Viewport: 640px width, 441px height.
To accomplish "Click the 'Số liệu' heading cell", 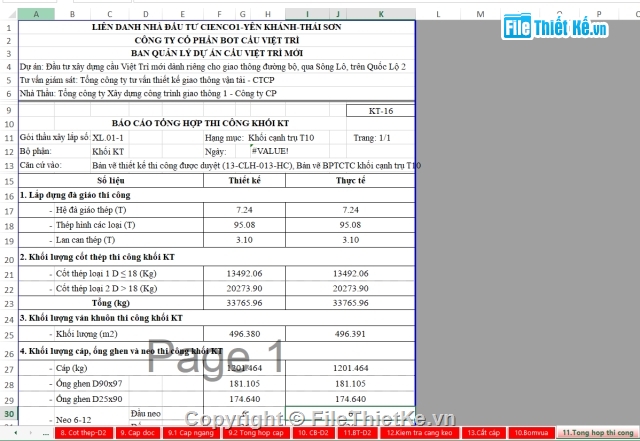I will point(111,180).
